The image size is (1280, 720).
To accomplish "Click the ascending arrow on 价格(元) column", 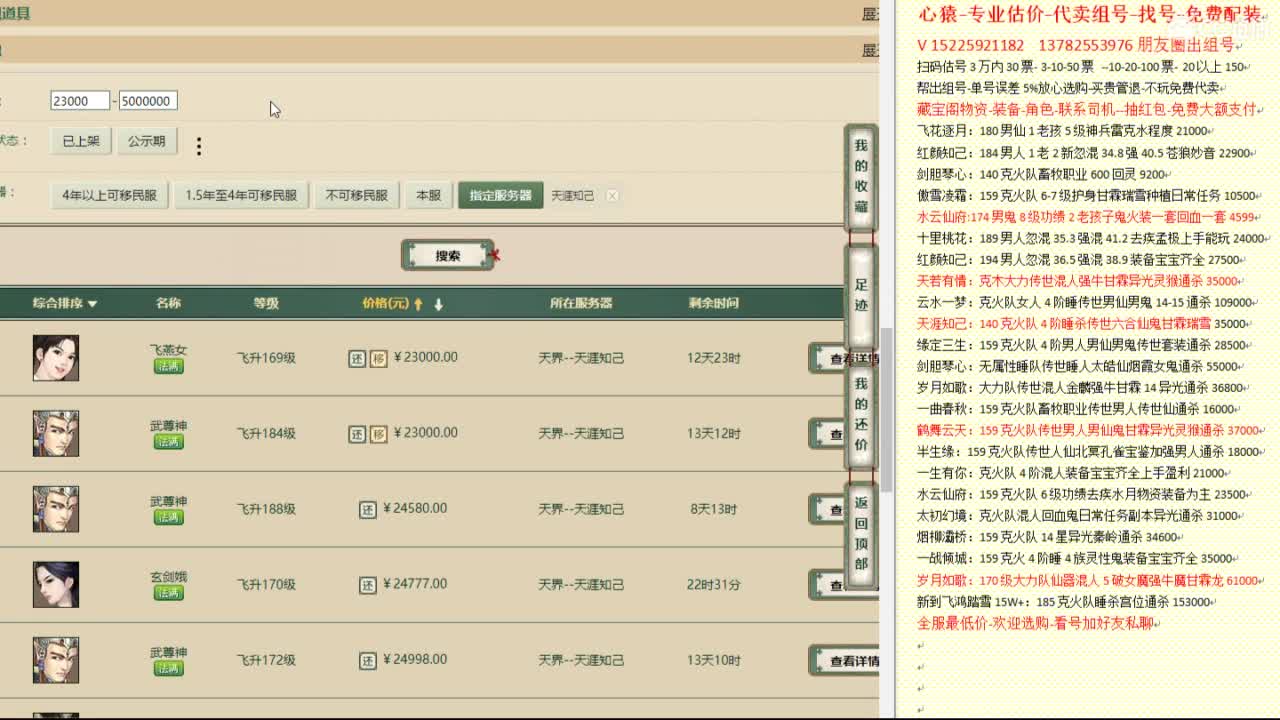I will (x=418, y=303).
